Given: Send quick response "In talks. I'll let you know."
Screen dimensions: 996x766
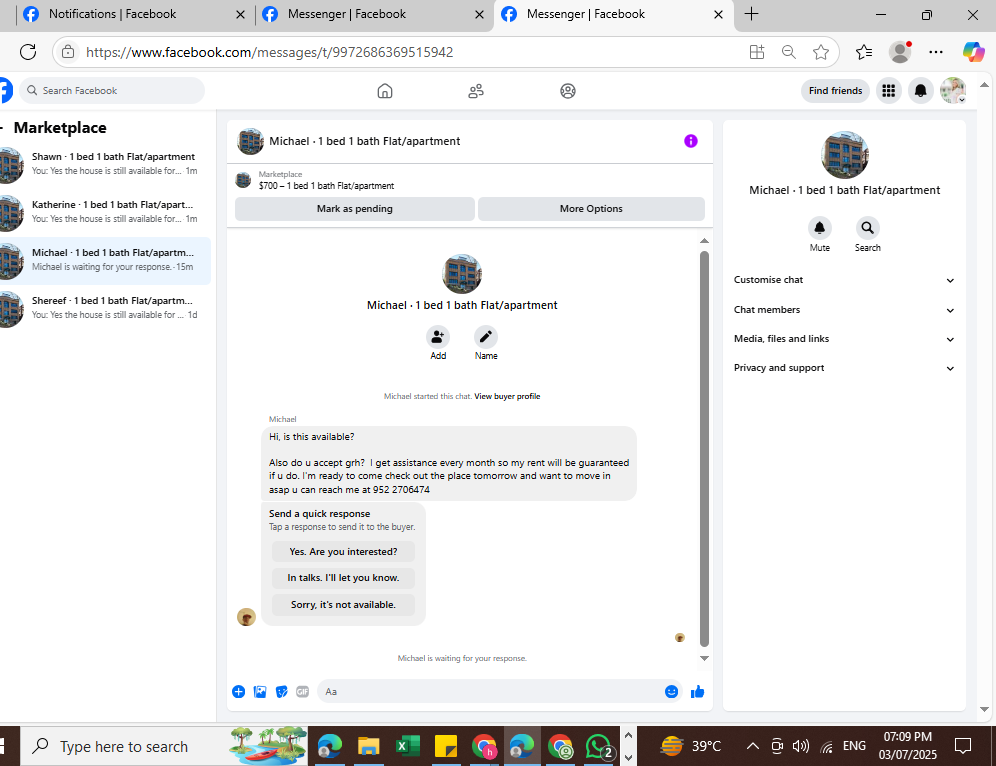Looking at the screenshot, I should coord(343,578).
